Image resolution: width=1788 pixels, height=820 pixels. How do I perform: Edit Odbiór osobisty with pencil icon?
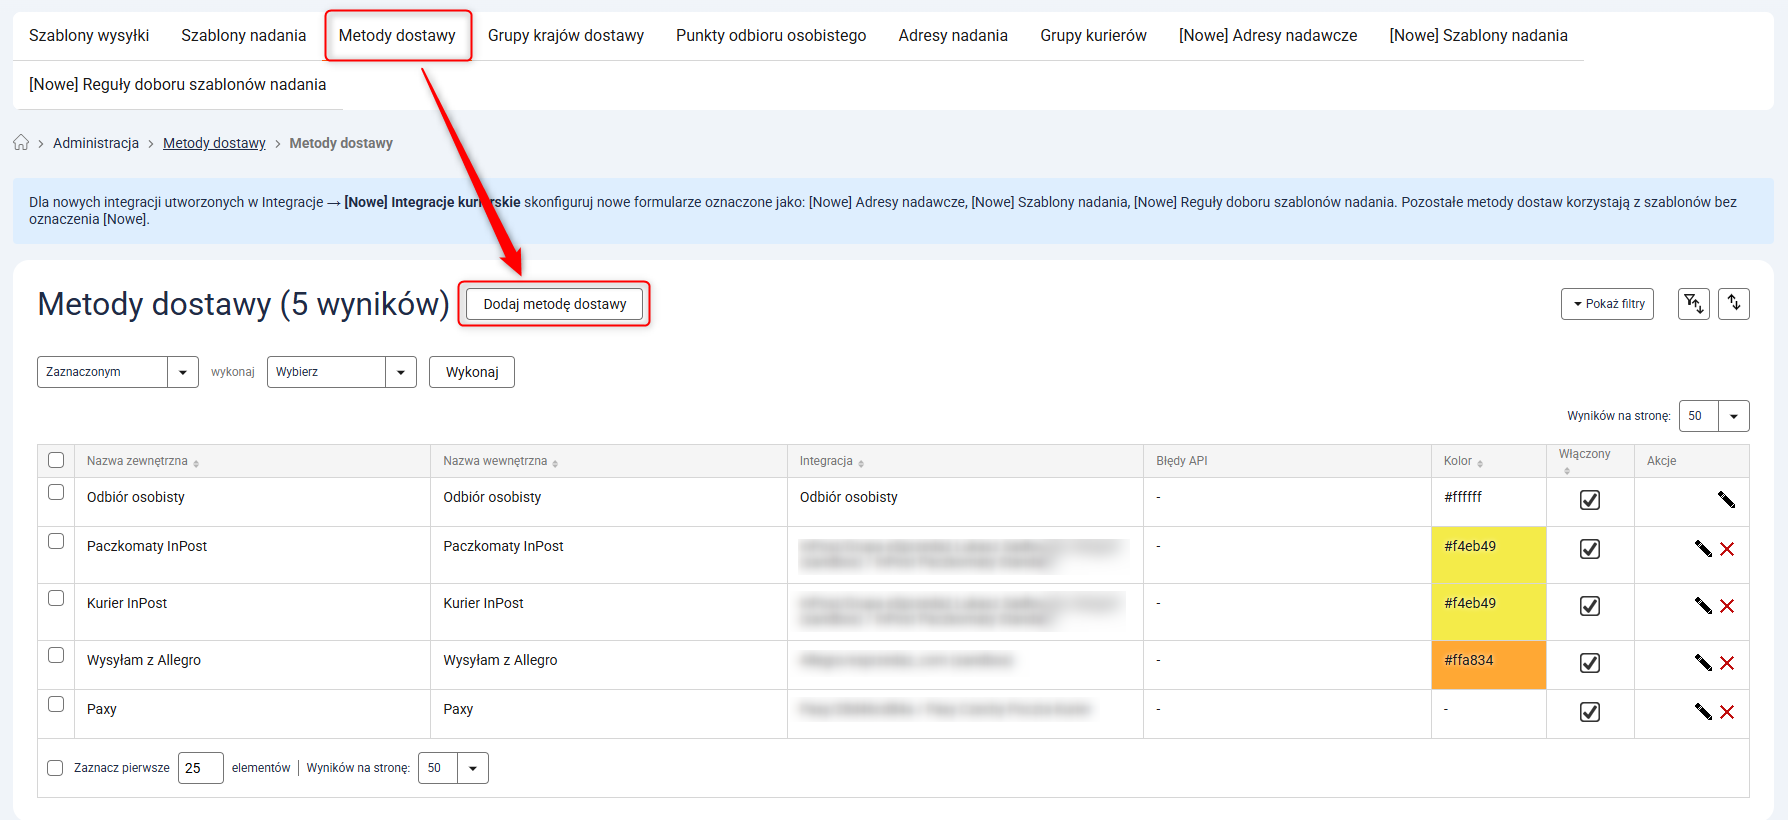(x=1726, y=500)
